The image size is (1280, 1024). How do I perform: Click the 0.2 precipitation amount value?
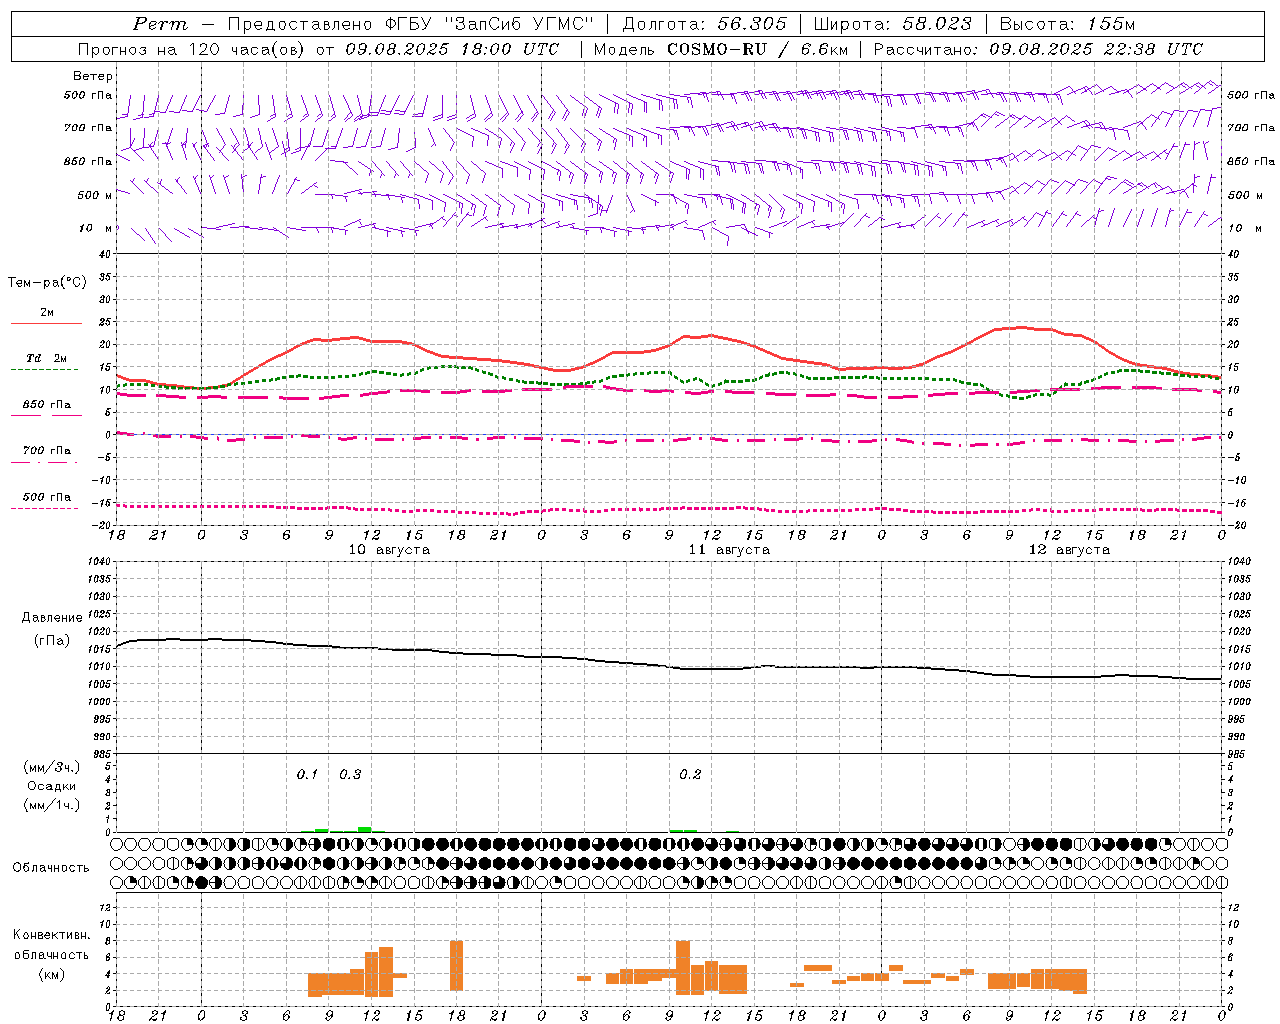[x=690, y=775]
